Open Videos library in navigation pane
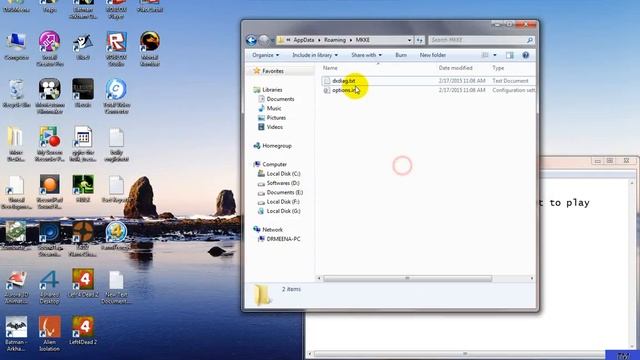 click(x=275, y=127)
